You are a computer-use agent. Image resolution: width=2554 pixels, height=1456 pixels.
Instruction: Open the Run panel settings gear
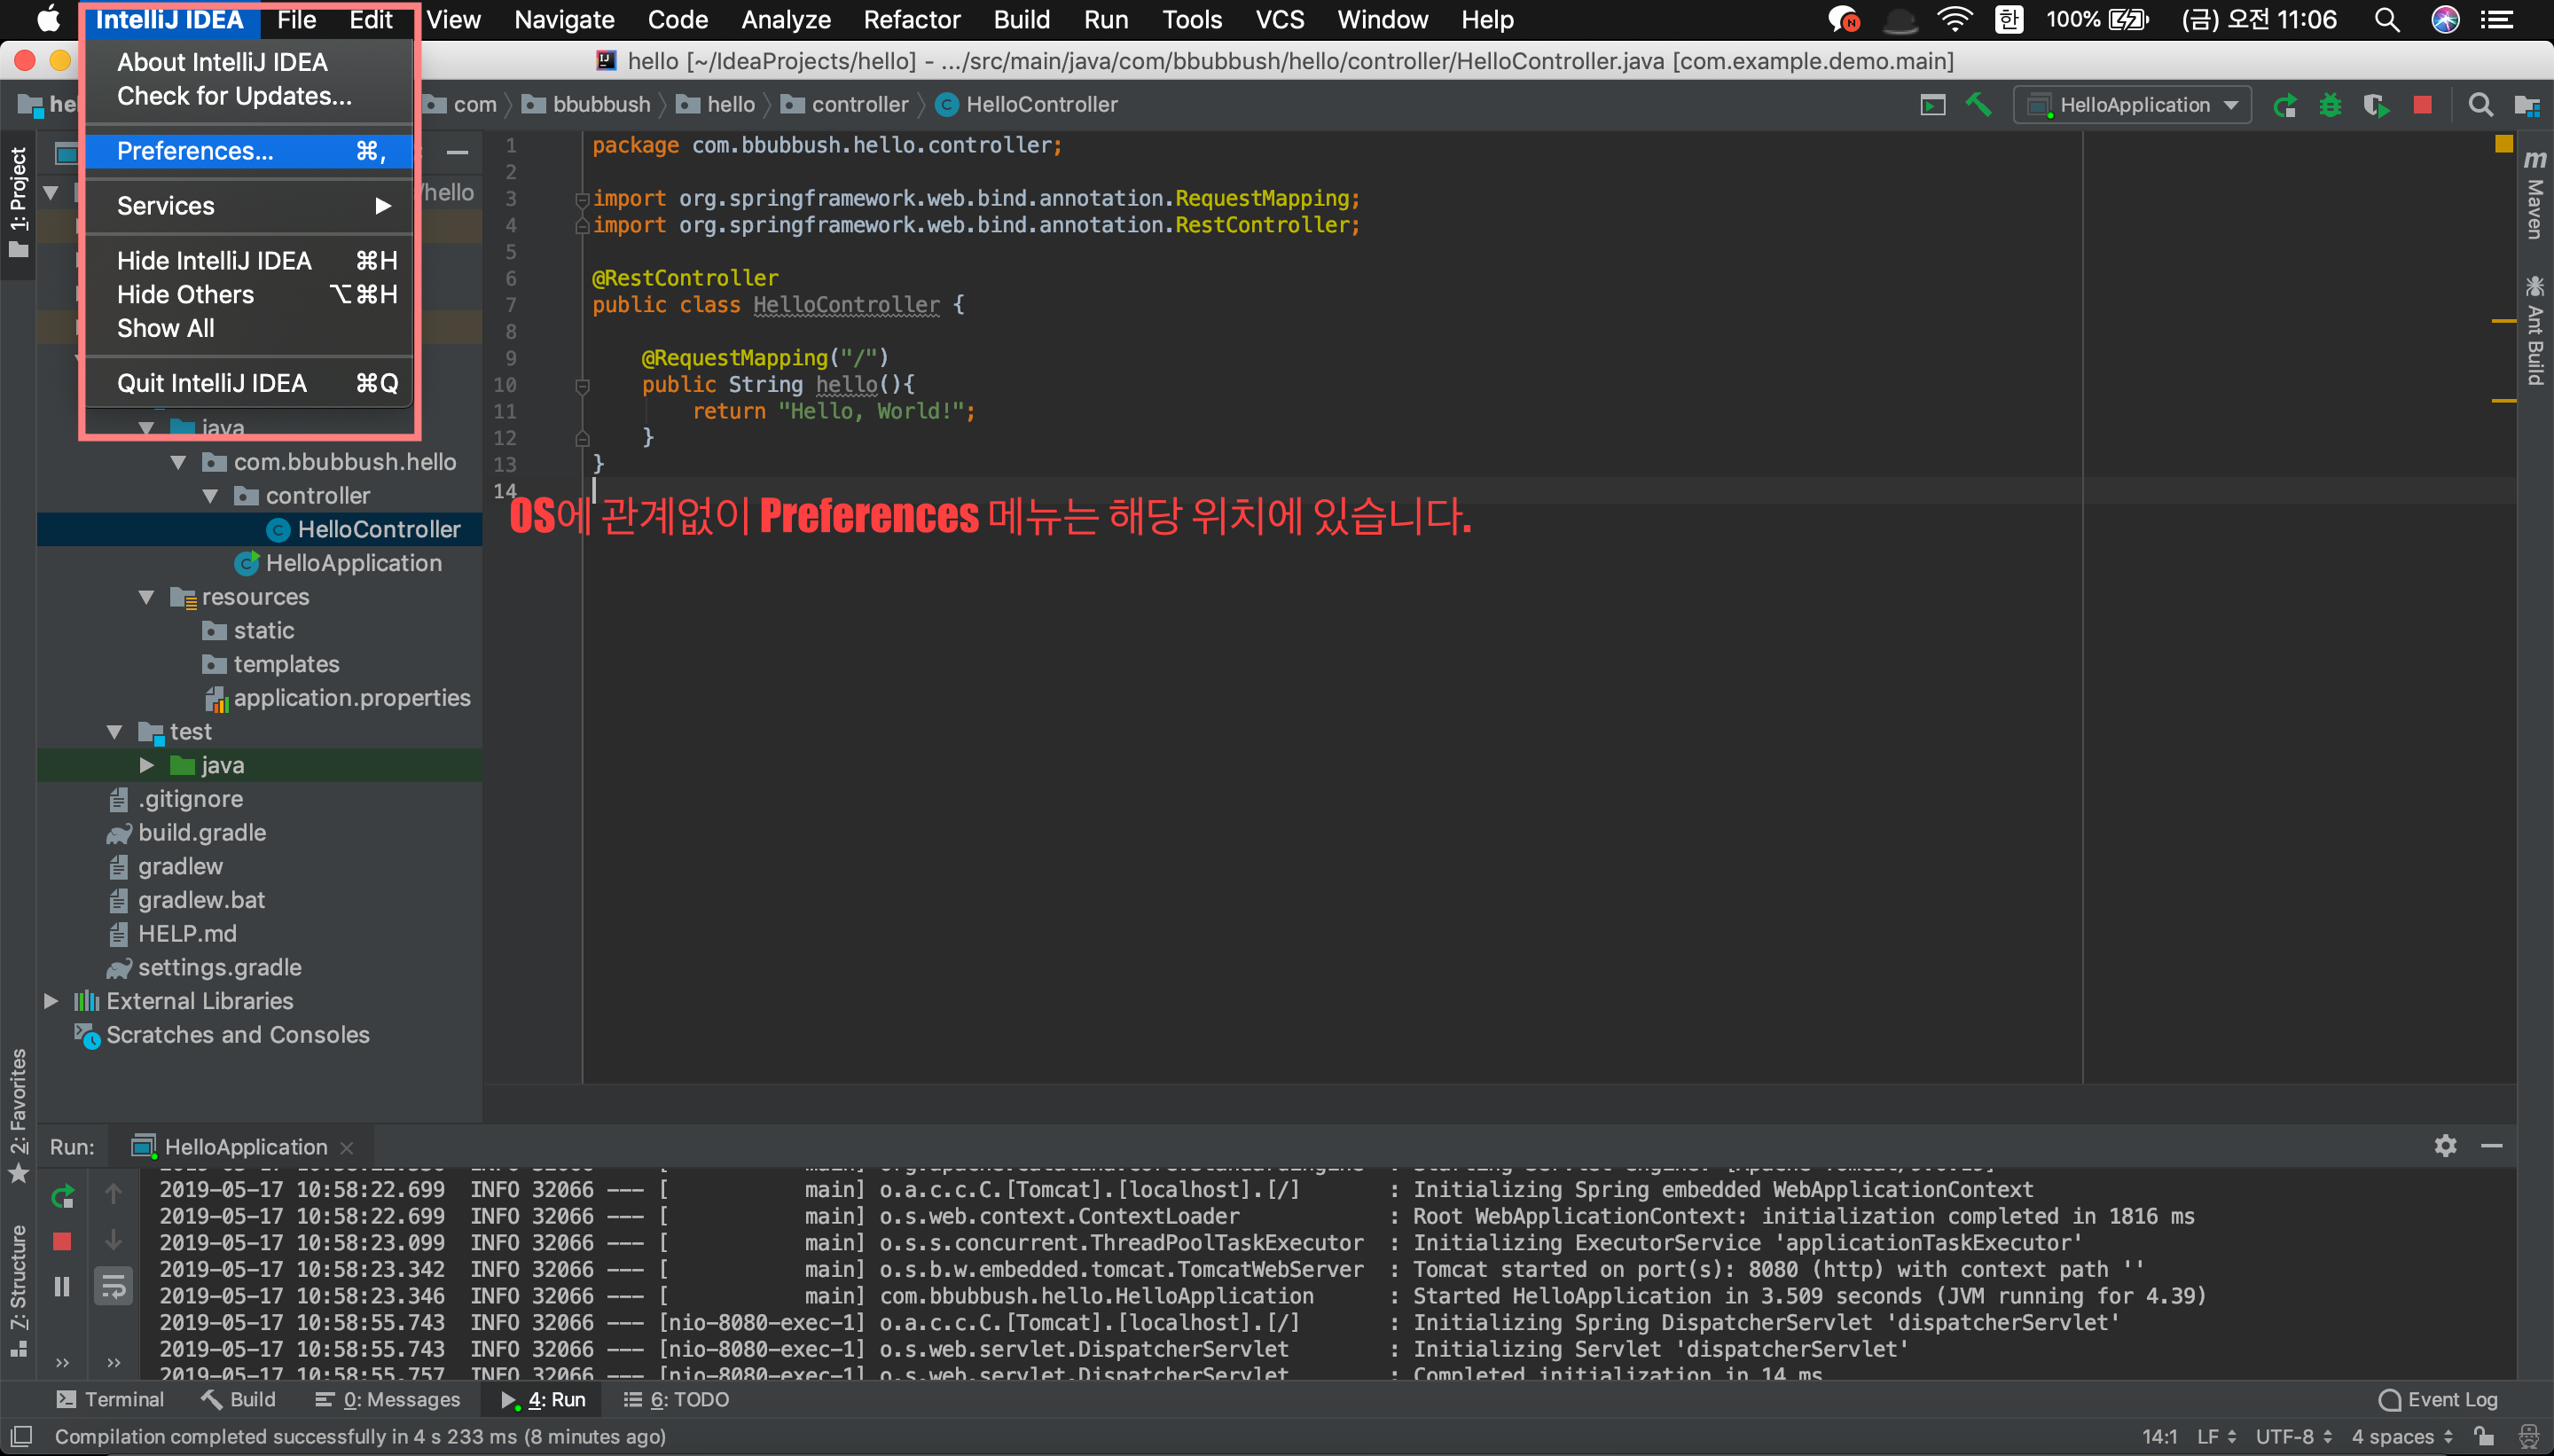[2445, 1146]
